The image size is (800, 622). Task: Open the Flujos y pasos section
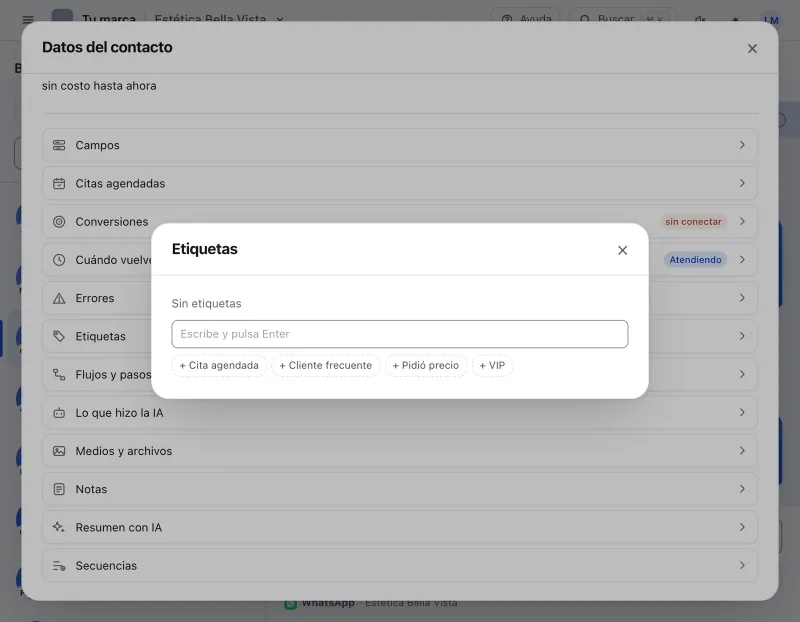click(x=400, y=375)
